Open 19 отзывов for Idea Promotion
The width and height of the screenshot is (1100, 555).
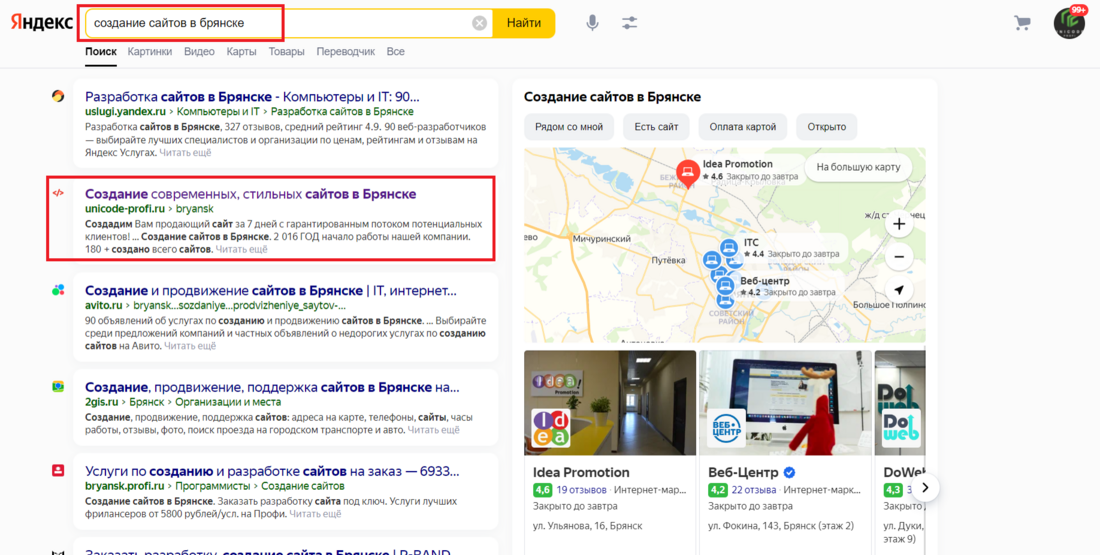point(582,490)
